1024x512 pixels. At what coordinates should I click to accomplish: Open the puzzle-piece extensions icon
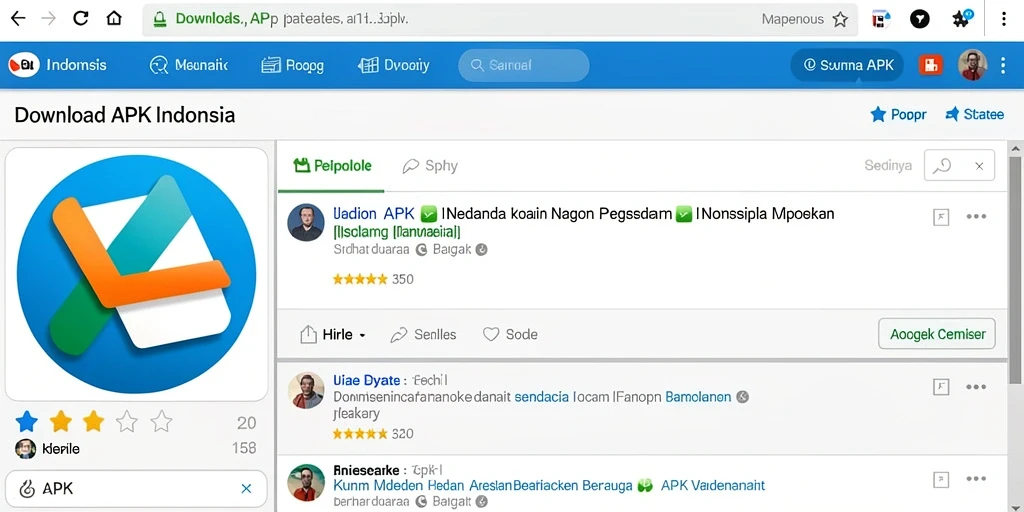[x=961, y=18]
